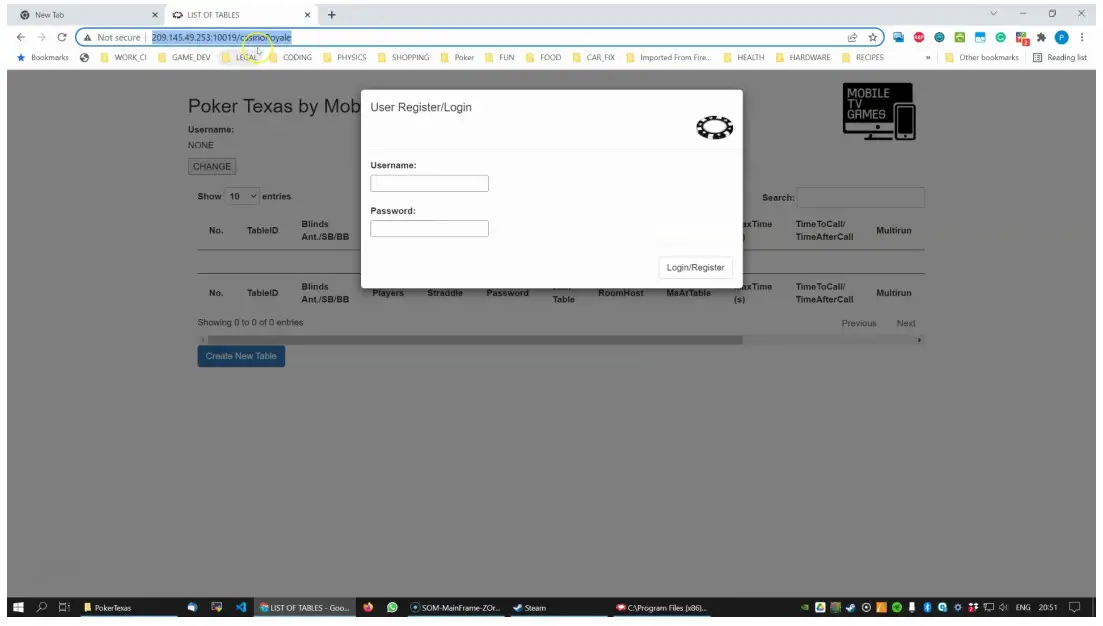The width and height of the screenshot is (1103, 626).
Task: Open the Bluetooth tray icon
Action: tap(927, 607)
